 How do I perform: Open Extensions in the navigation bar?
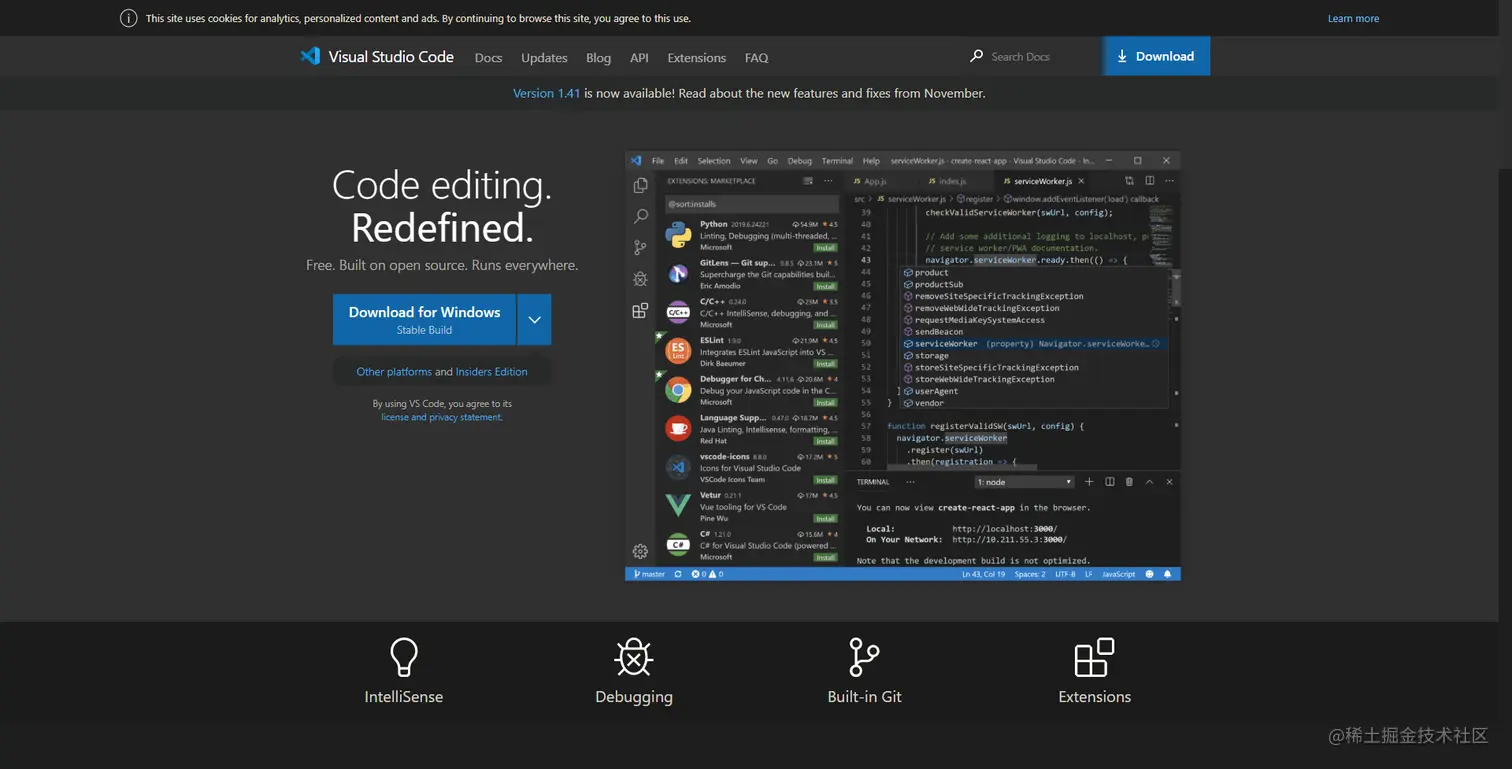[x=696, y=58]
